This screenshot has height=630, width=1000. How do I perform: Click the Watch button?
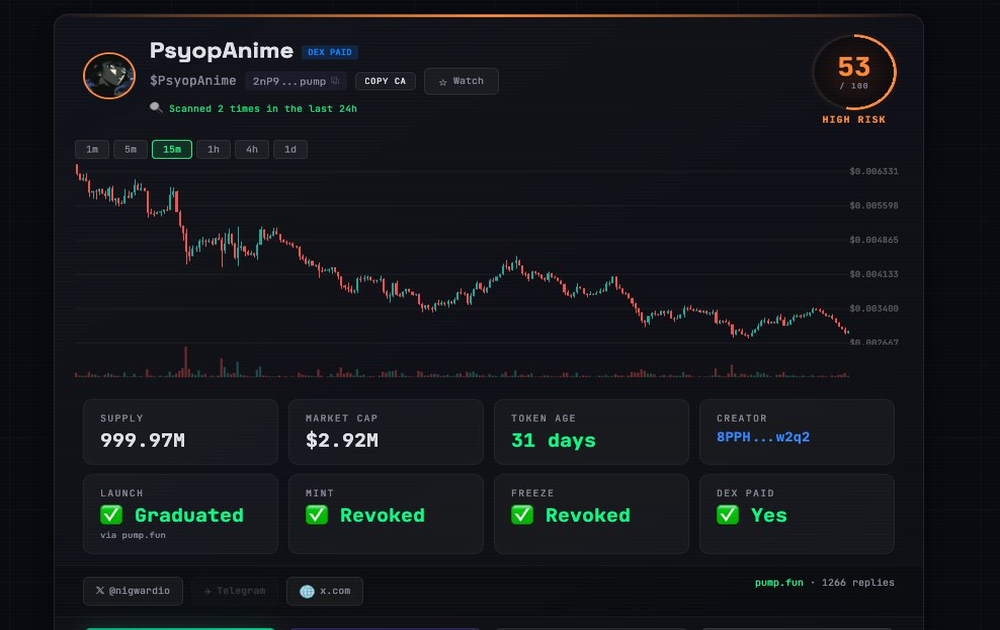pyautogui.click(x=461, y=81)
